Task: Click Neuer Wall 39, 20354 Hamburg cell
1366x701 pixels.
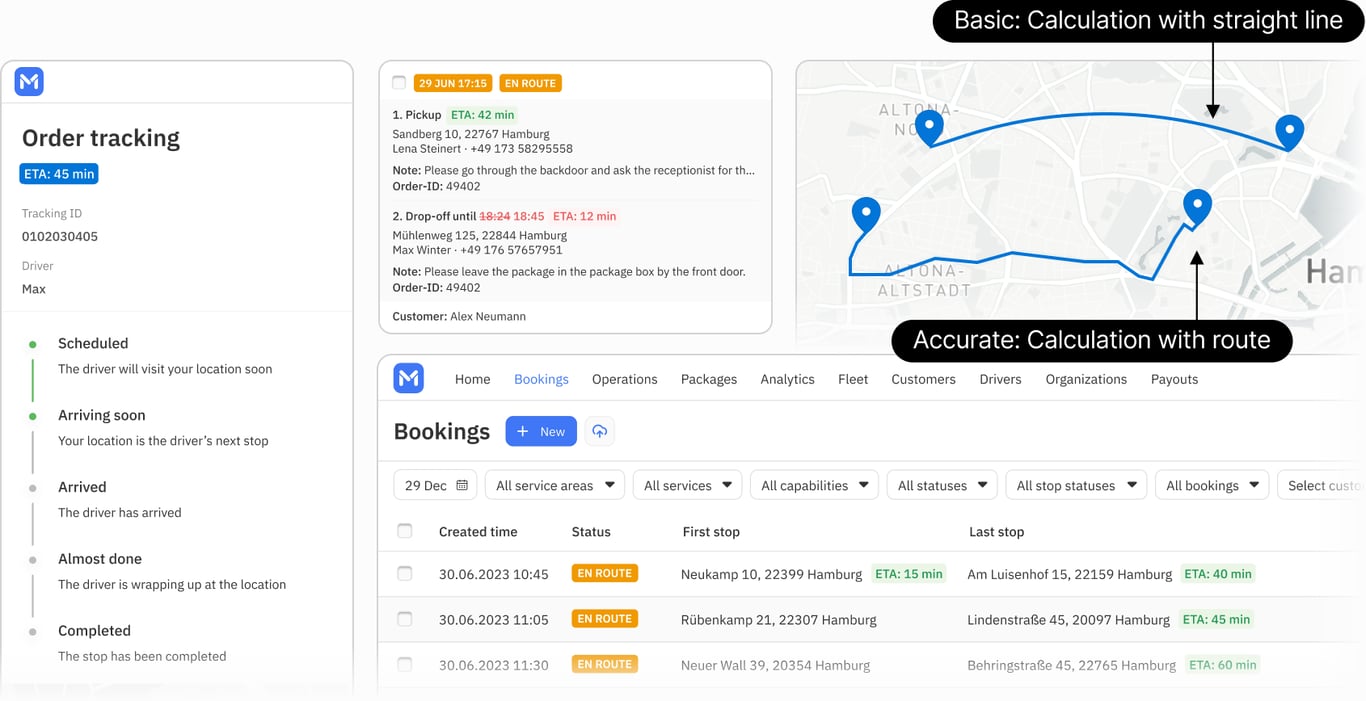Action: (775, 665)
